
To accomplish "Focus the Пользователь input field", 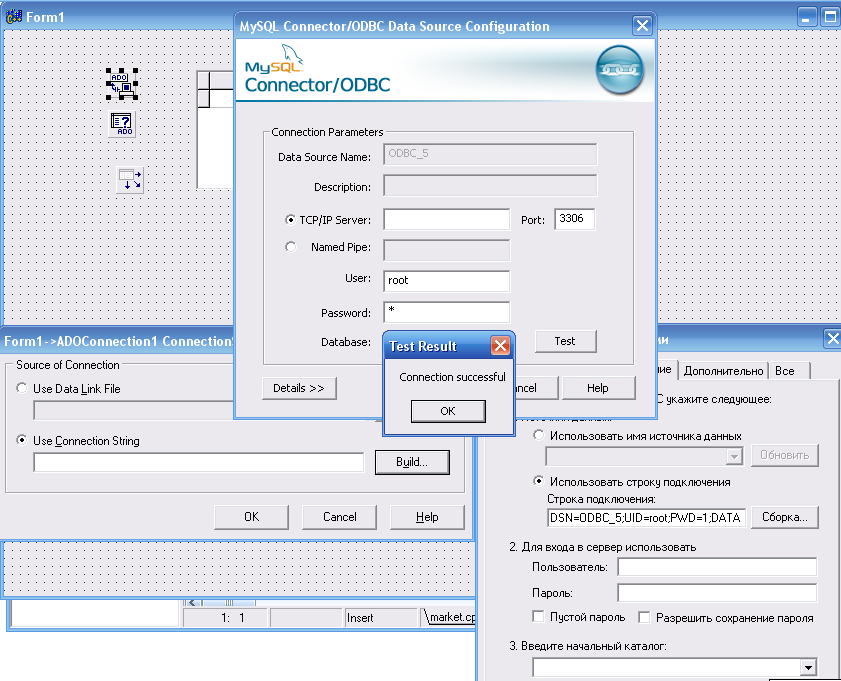I will (717, 567).
